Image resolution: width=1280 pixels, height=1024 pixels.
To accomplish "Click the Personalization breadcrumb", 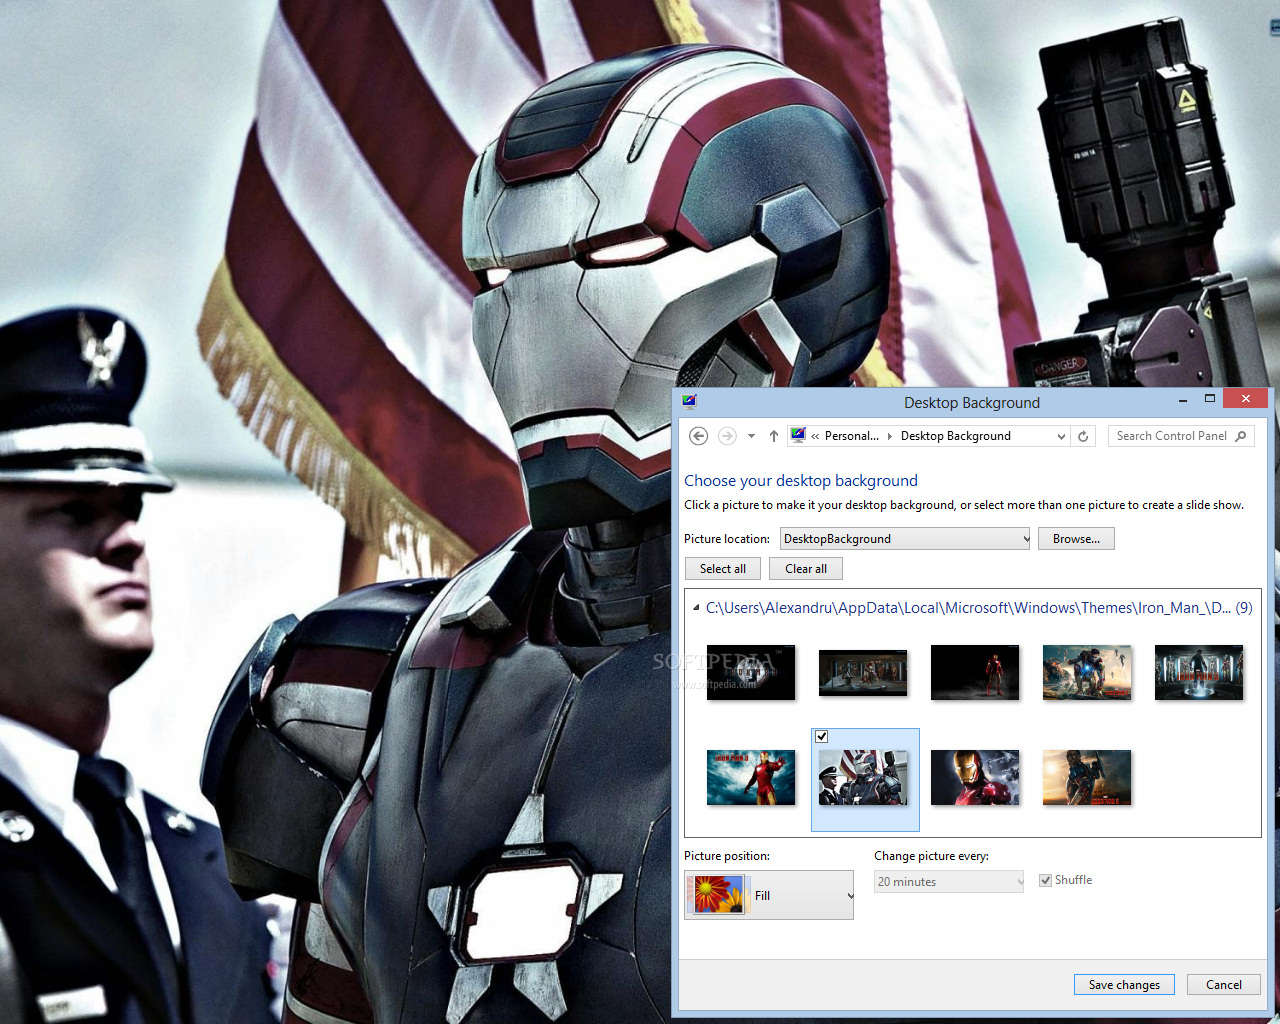I will (851, 436).
